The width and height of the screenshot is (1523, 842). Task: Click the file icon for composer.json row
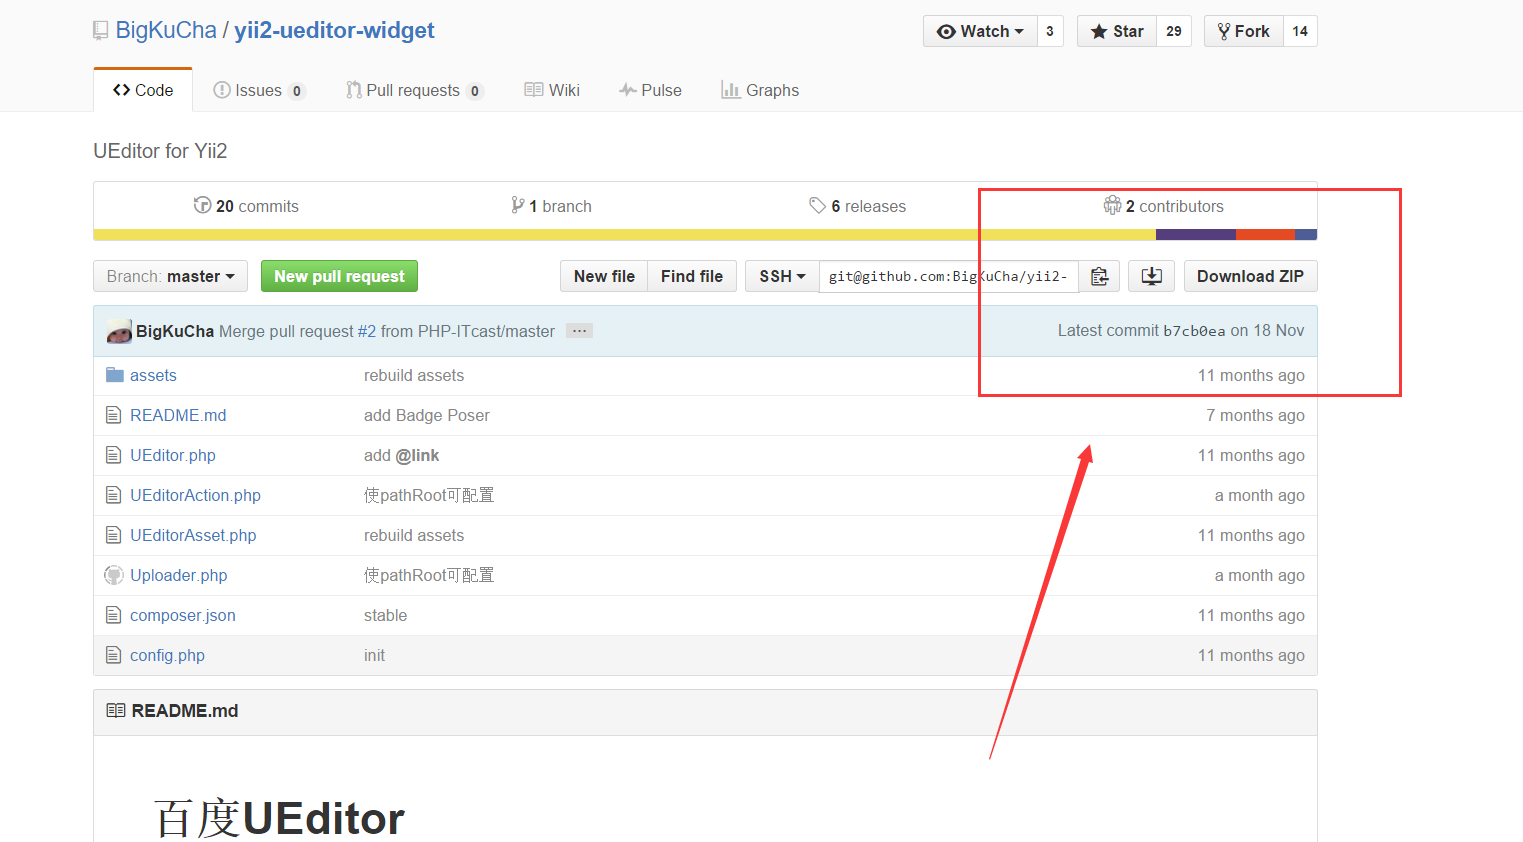pos(114,615)
